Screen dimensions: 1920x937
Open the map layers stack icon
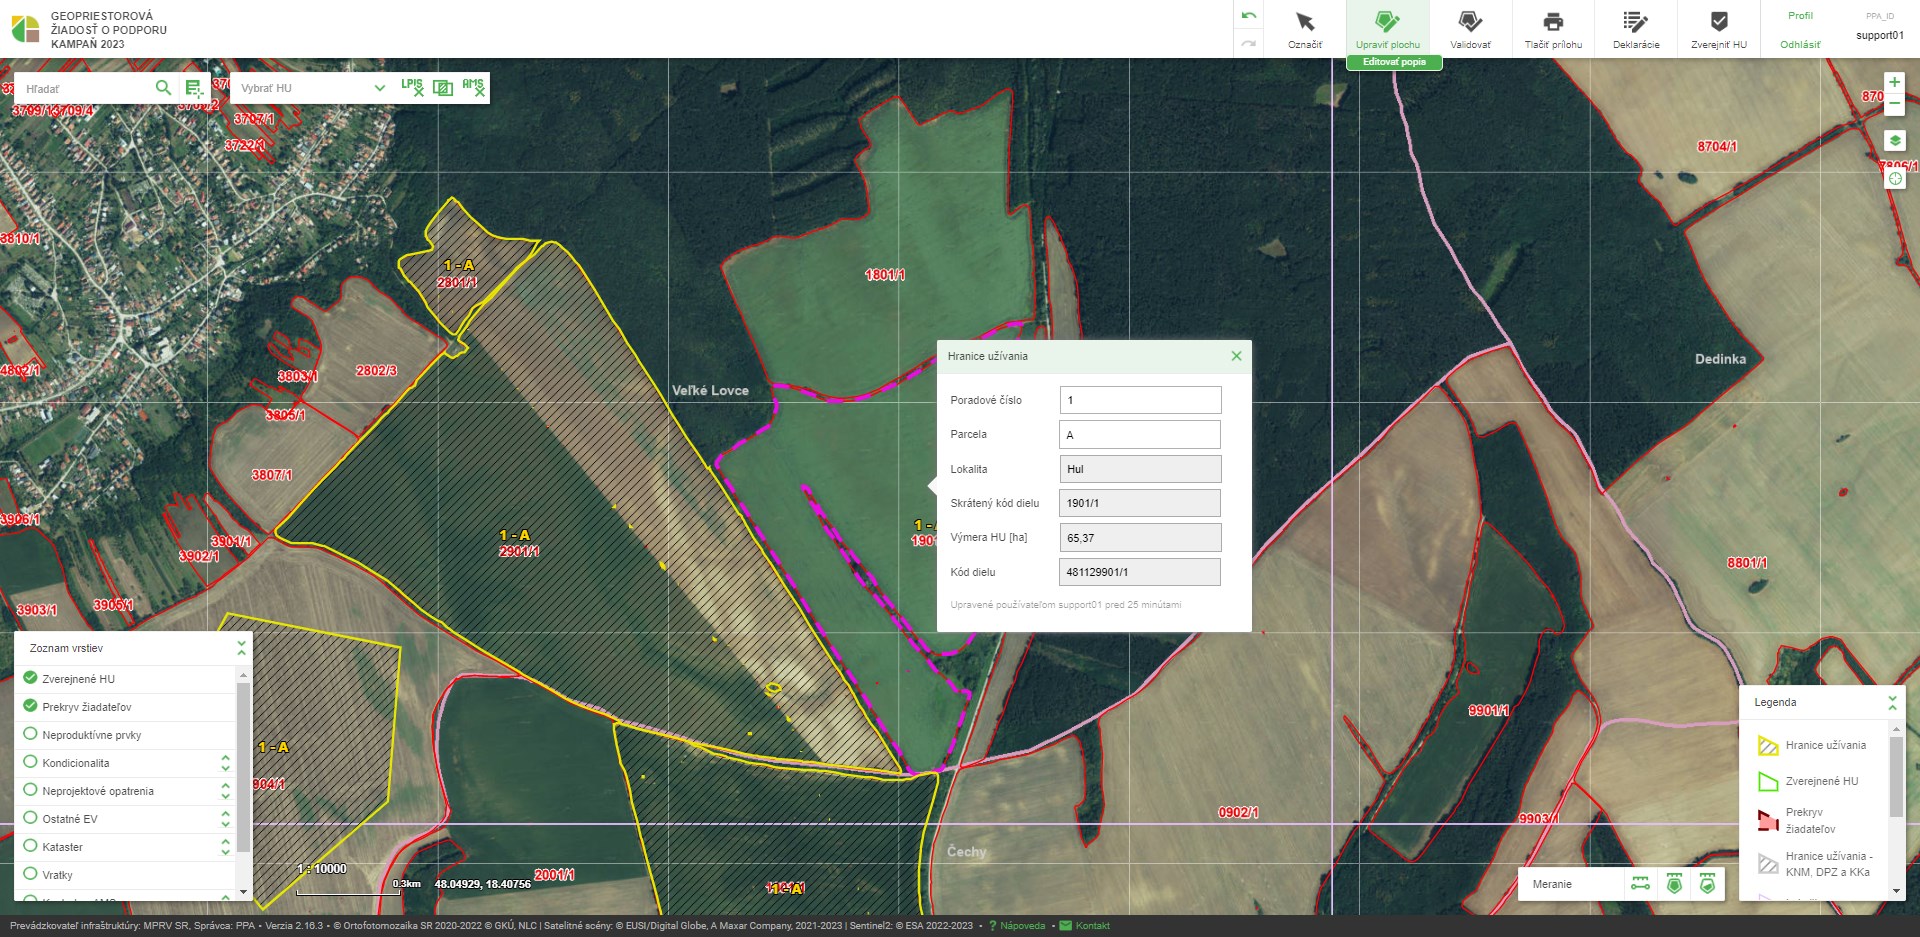tap(1894, 141)
